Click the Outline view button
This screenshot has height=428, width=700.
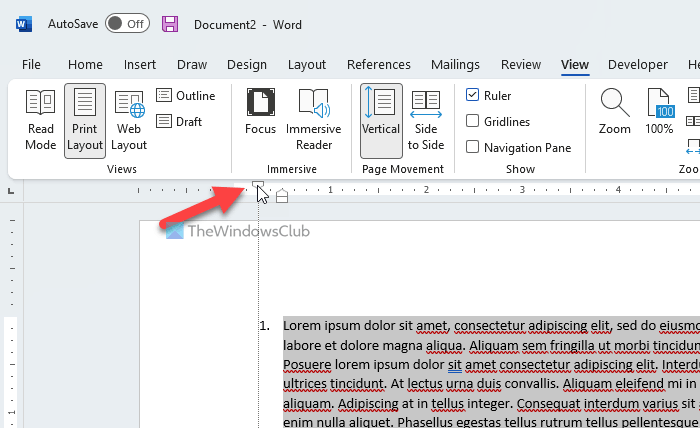186,96
